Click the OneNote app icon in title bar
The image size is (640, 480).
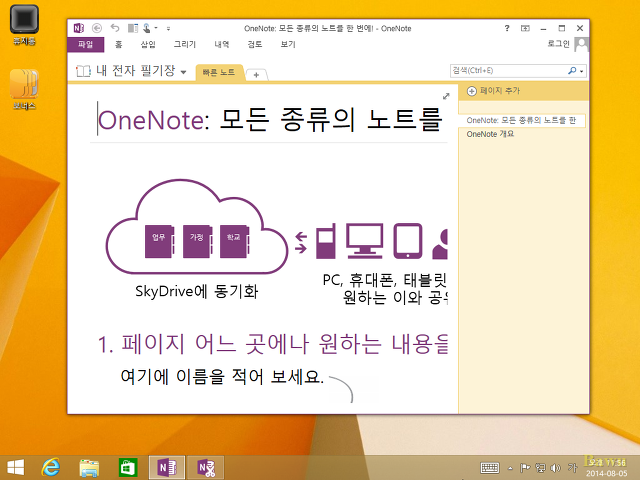(79, 28)
